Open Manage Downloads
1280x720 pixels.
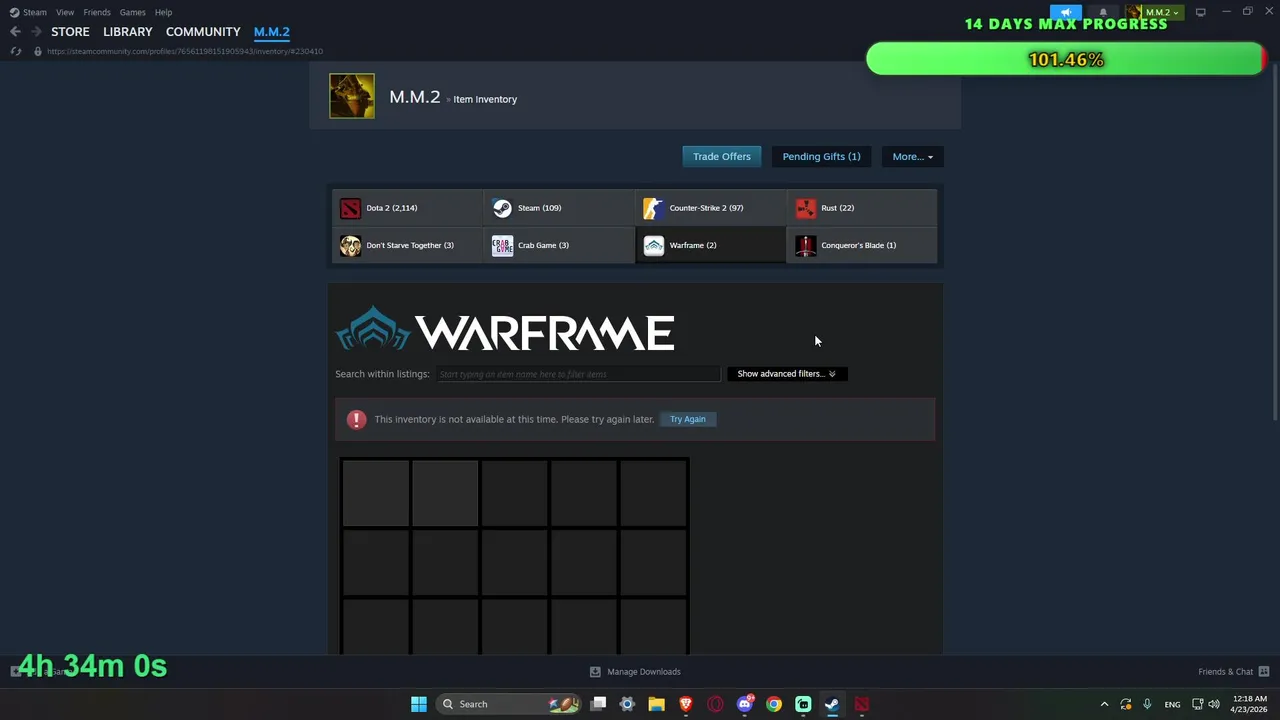[x=635, y=672]
